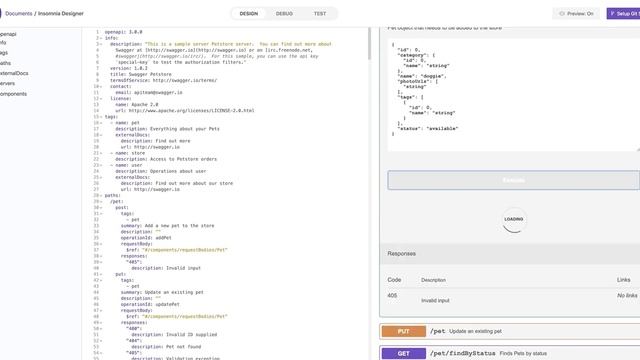Image resolution: width=640 pixels, height=360 pixels.
Task: Collapse the post operation on line 30
Action: pyautogui.click(x=101, y=208)
